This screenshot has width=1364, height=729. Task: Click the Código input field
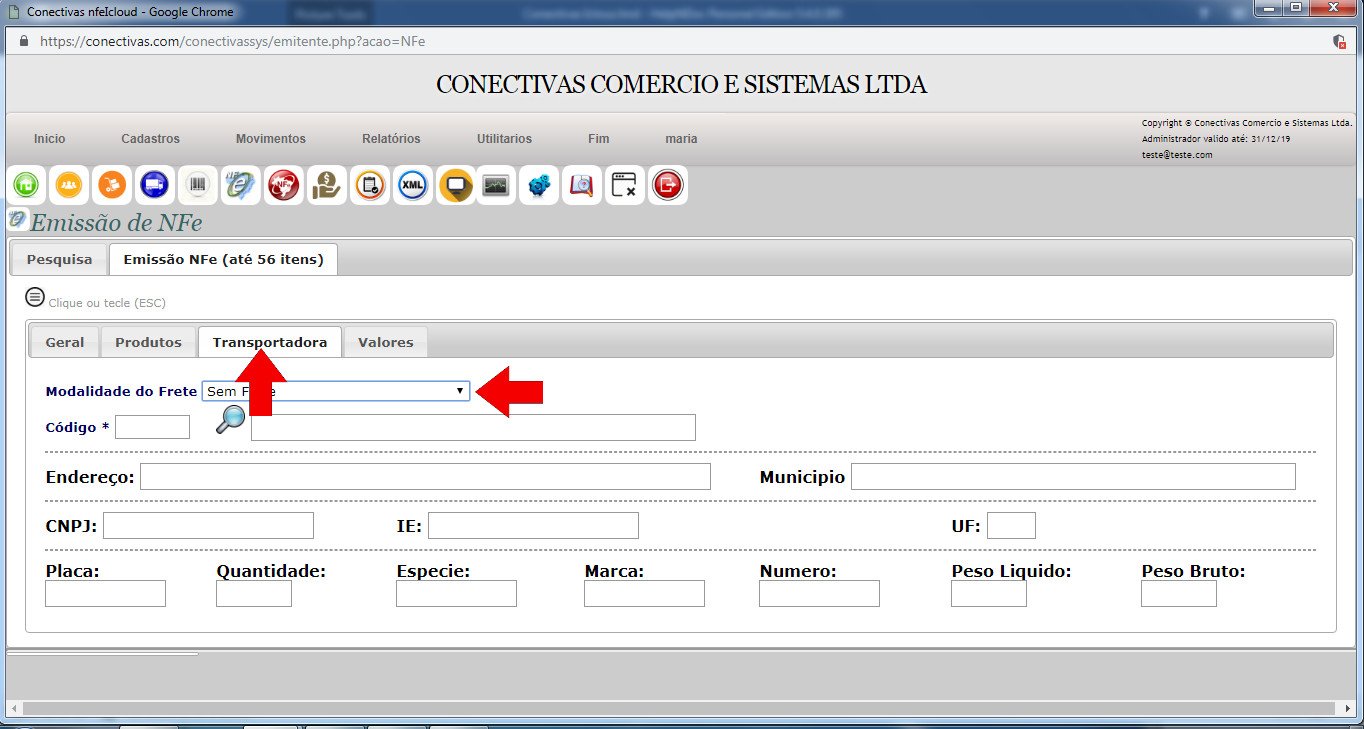[152, 427]
